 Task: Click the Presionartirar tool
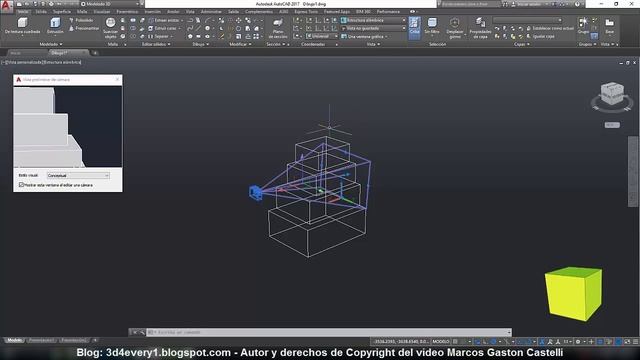click(84, 28)
